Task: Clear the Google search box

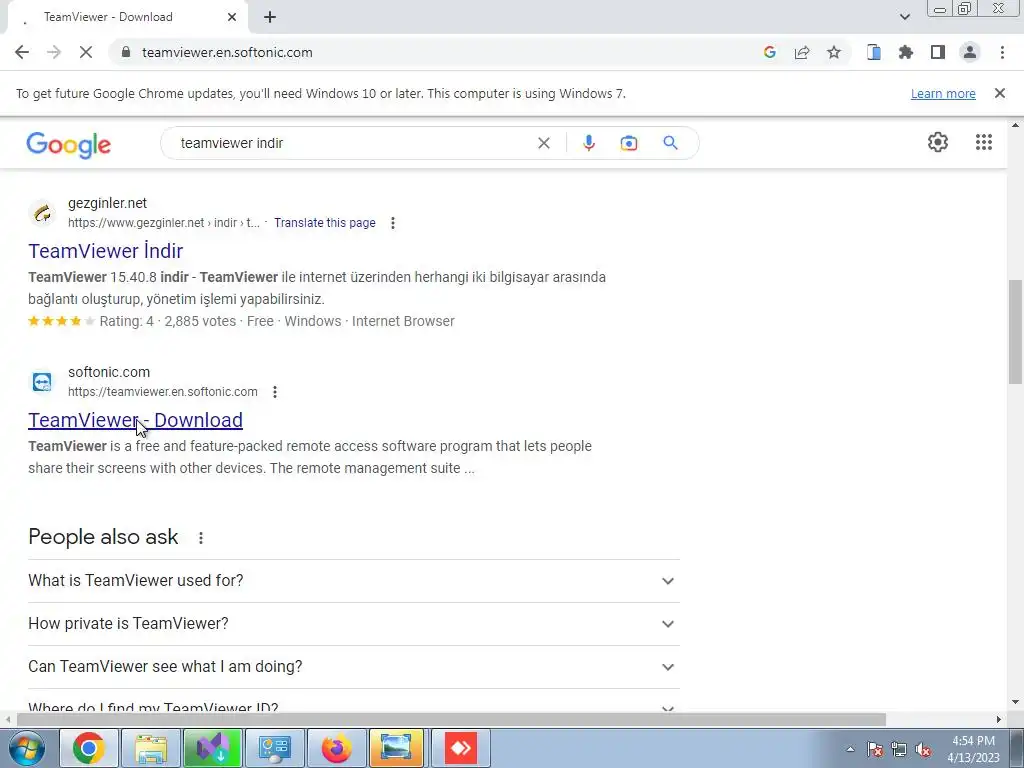Action: point(543,143)
